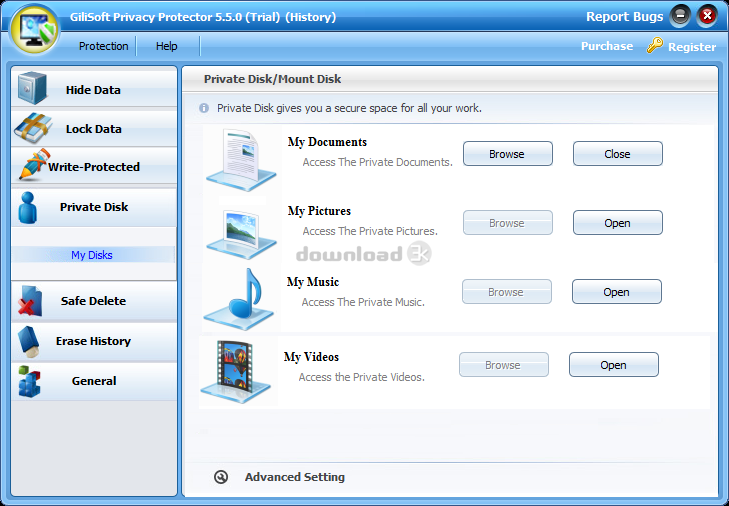Click the window title GiliSoft Privacy Protector
This screenshot has height=506, width=729.
pyautogui.click(x=203, y=17)
